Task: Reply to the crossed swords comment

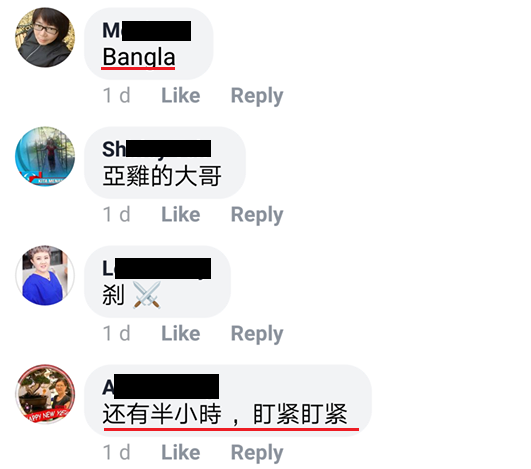Action: (257, 335)
